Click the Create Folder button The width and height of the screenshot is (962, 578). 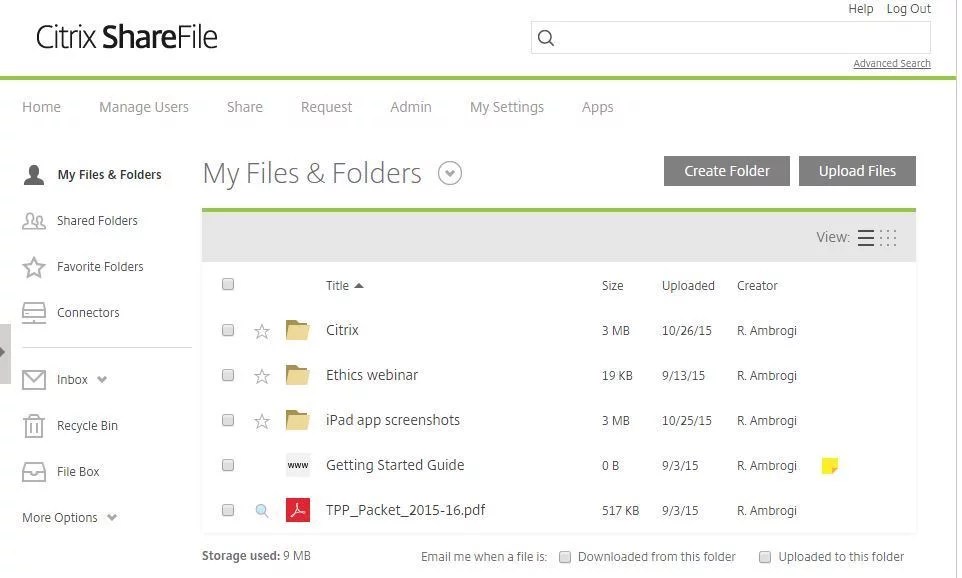coord(726,170)
